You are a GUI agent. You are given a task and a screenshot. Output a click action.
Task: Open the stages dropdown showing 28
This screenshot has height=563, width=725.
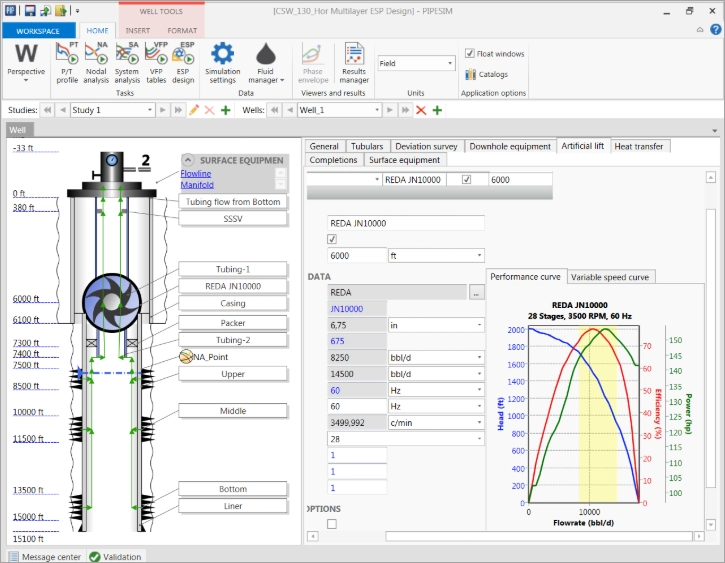pyautogui.click(x=406, y=439)
